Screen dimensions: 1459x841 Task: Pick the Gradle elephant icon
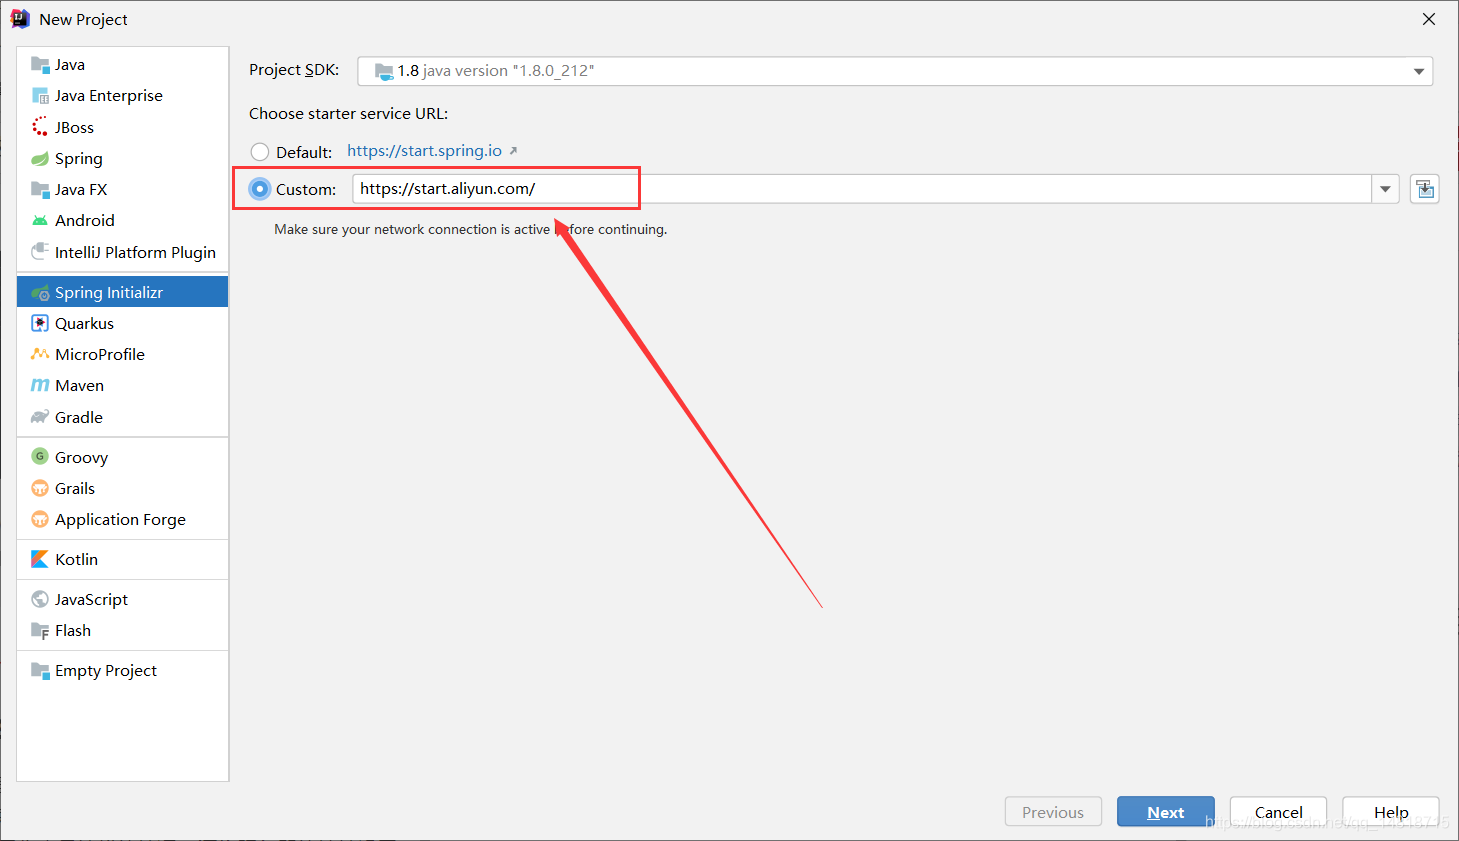pos(40,417)
